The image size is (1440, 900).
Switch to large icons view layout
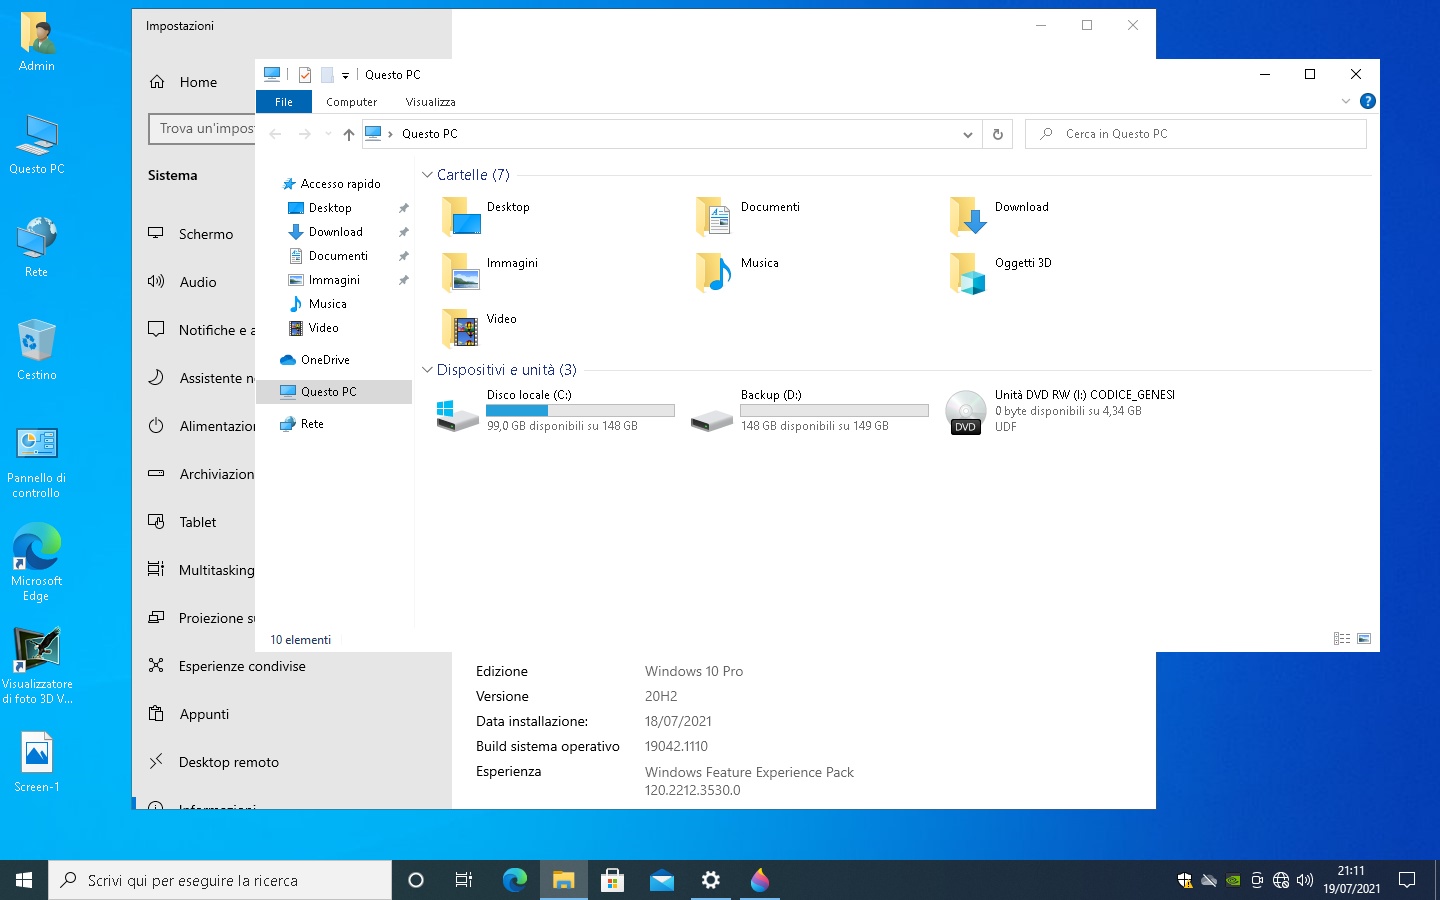(x=1364, y=639)
